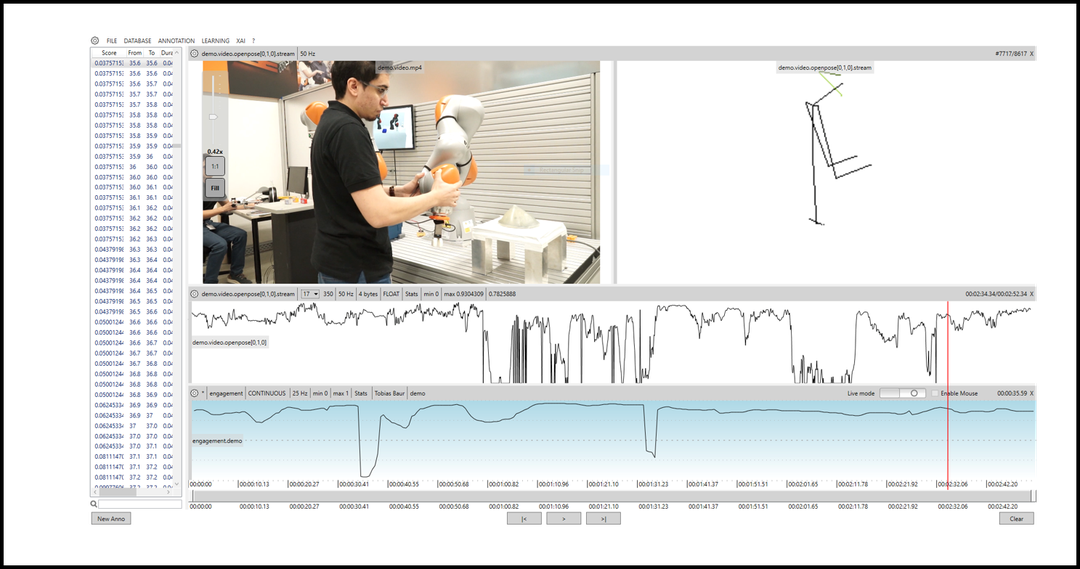1080x569 pixels.
Task: Click the engagement.demo track label
Action: tap(217, 441)
